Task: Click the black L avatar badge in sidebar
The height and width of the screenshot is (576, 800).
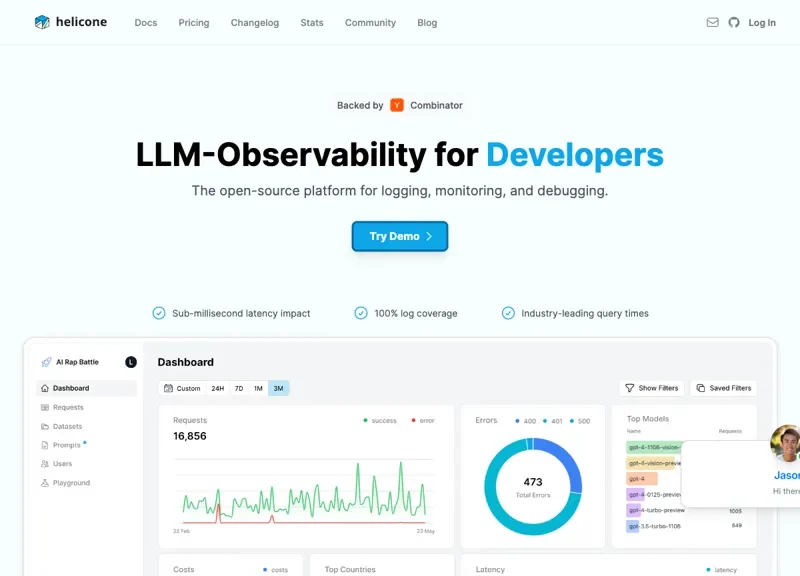Action: coord(131,362)
